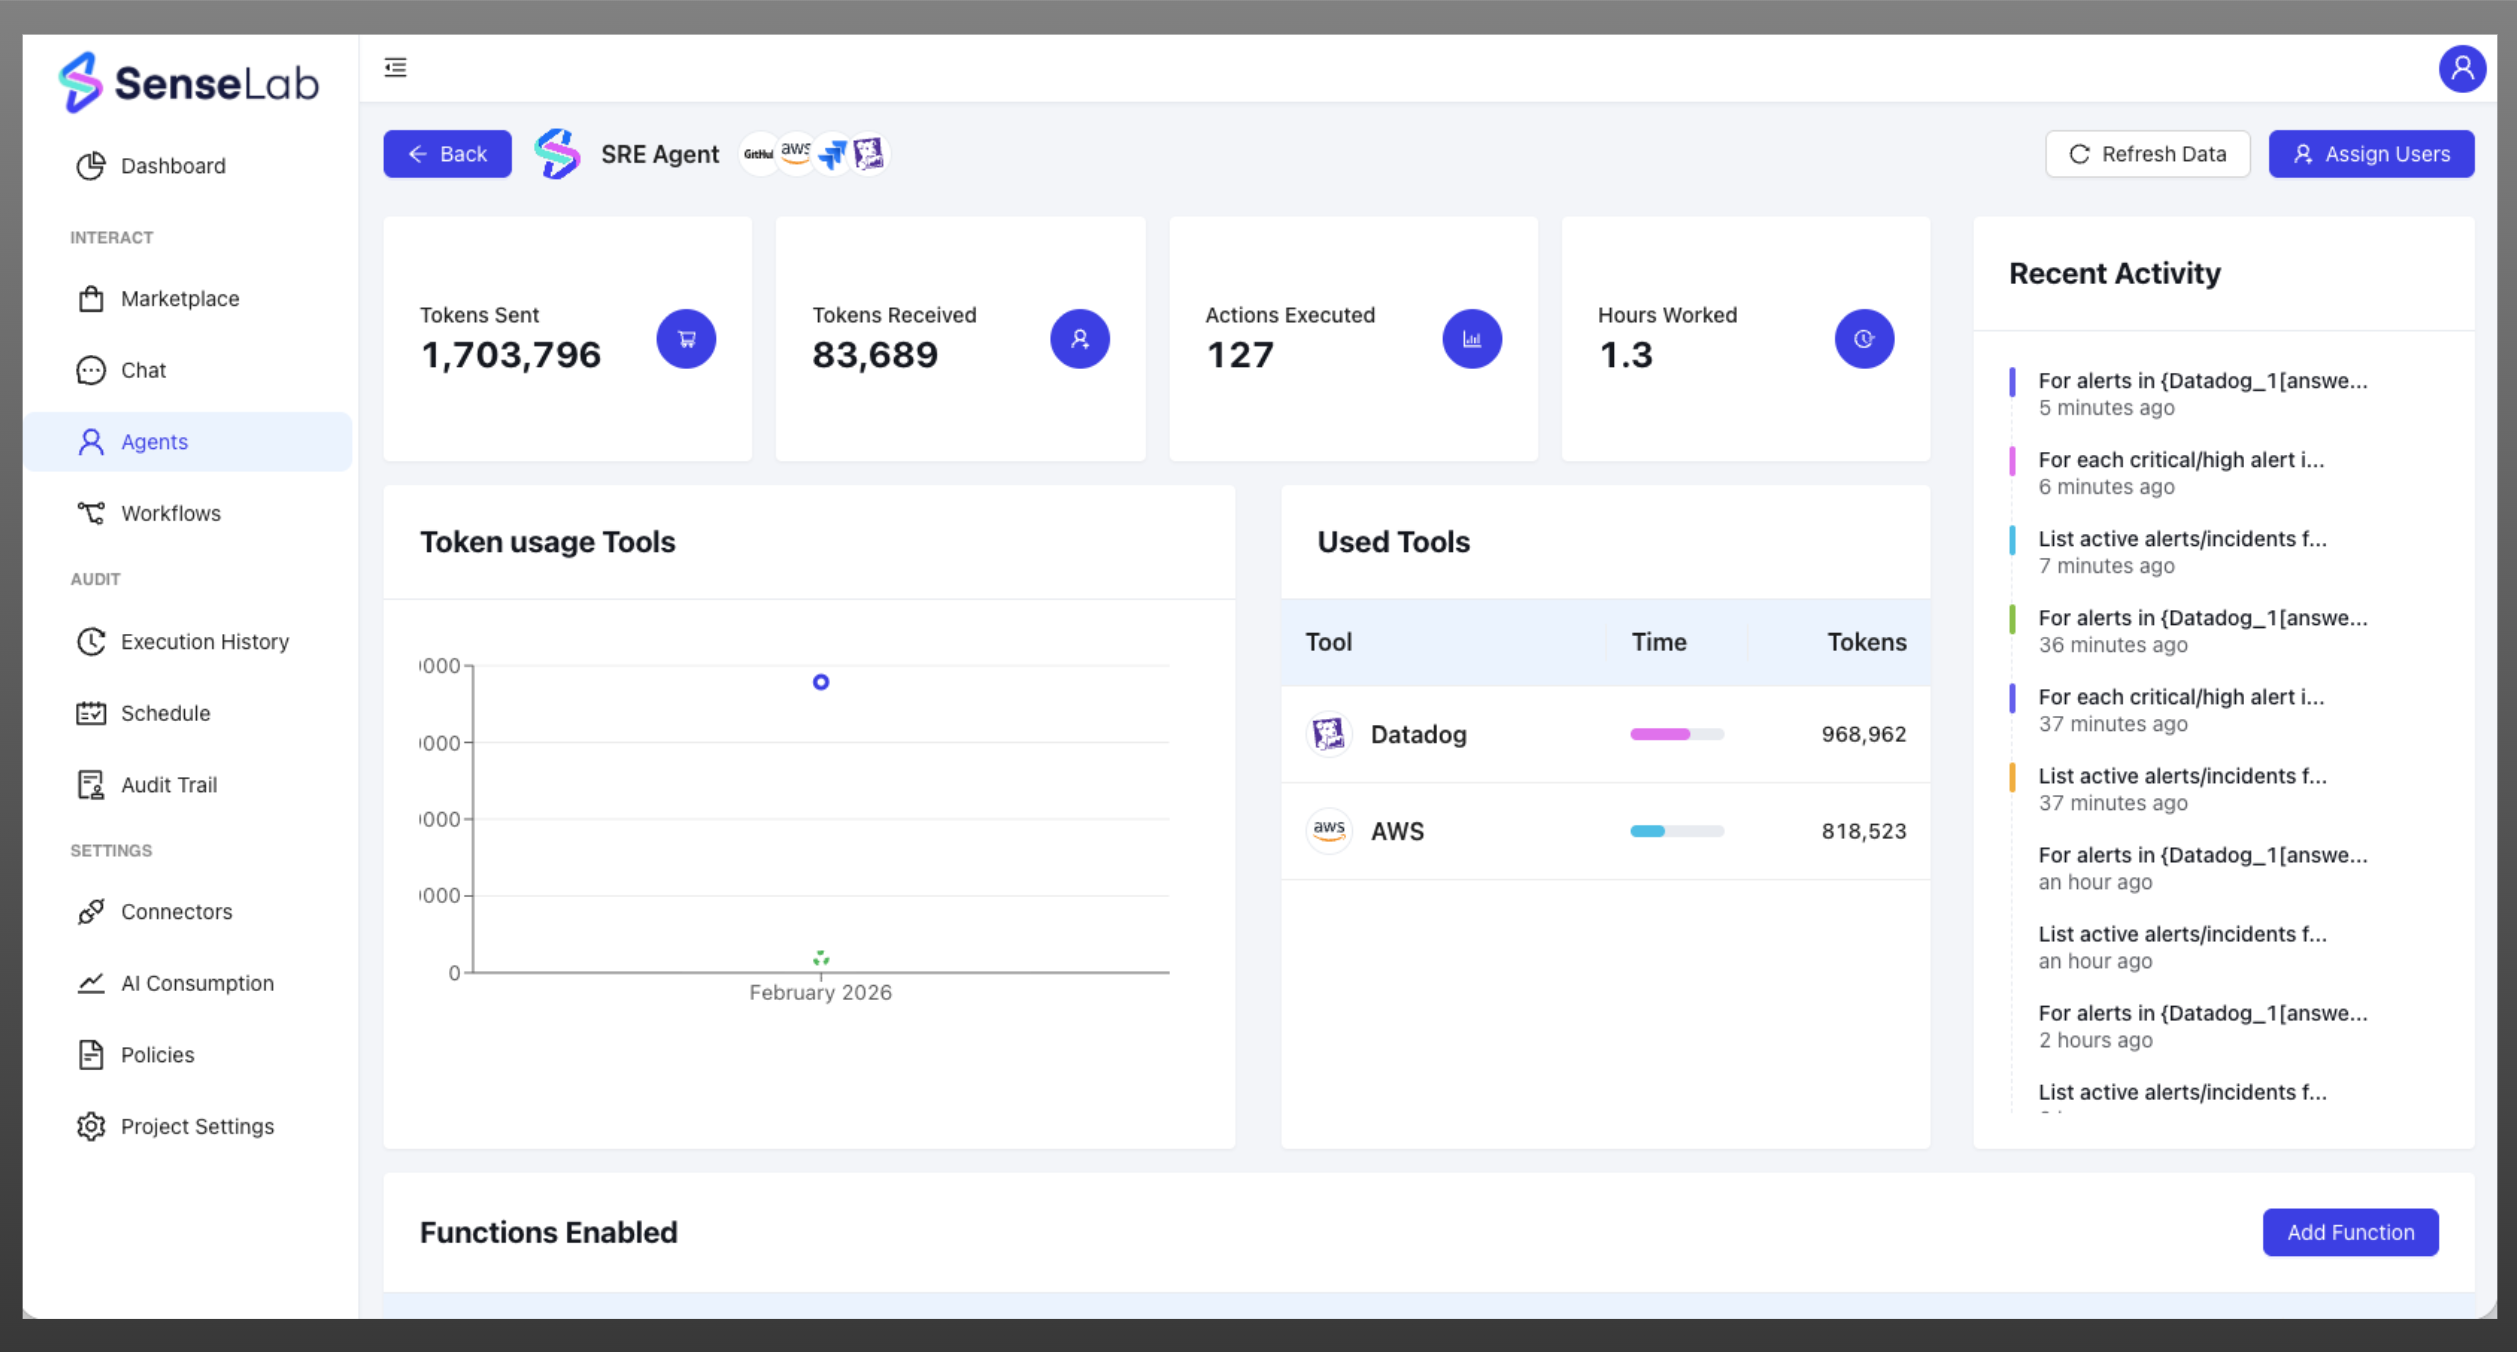2517x1352 pixels.
Task: Click the Add Function button
Action: [x=2350, y=1232]
